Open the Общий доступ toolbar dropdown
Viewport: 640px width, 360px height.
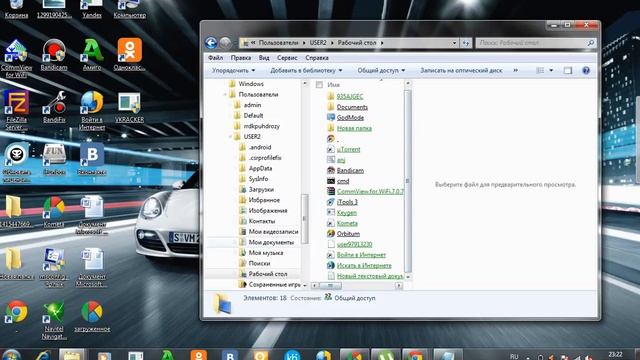[x=381, y=71]
